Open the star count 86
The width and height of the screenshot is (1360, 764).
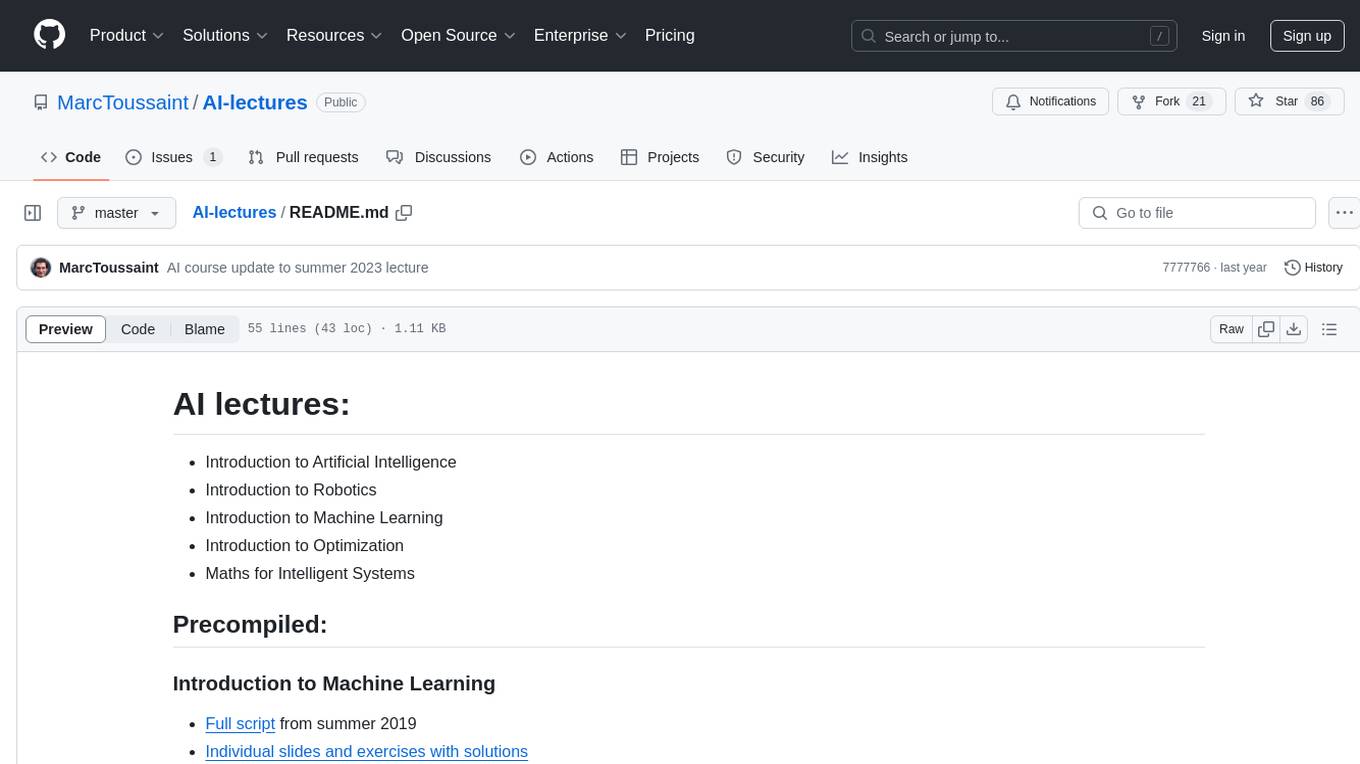[1318, 101]
